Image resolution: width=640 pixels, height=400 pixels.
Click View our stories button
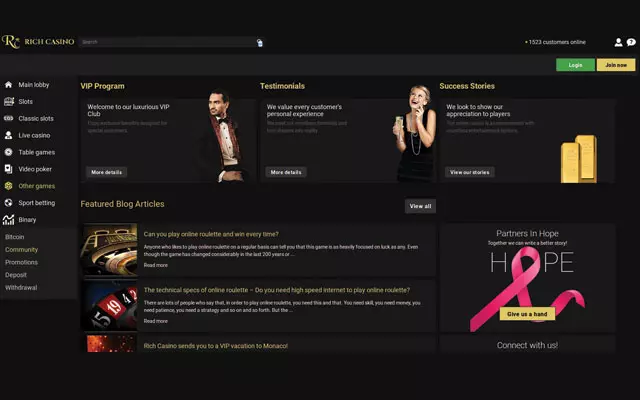pyautogui.click(x=469, y=172)
